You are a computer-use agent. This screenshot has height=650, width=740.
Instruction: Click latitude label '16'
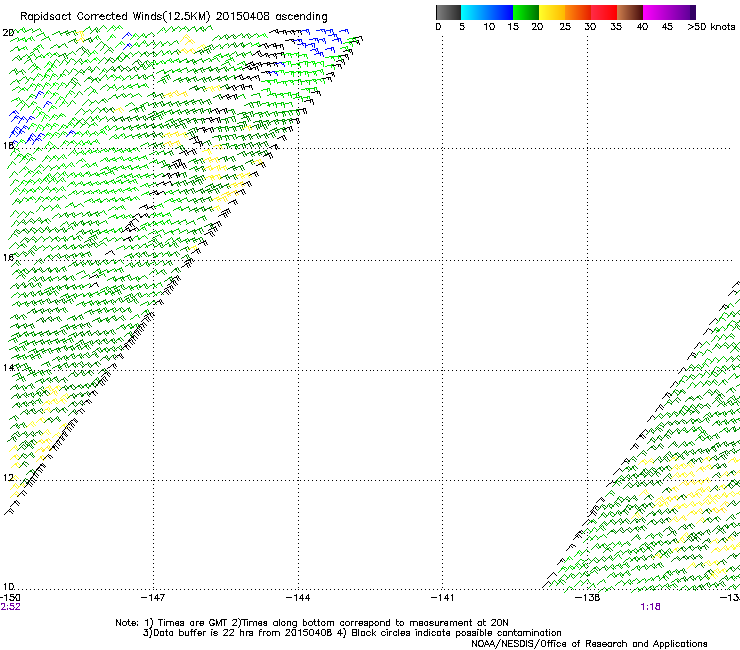point(8,257)
